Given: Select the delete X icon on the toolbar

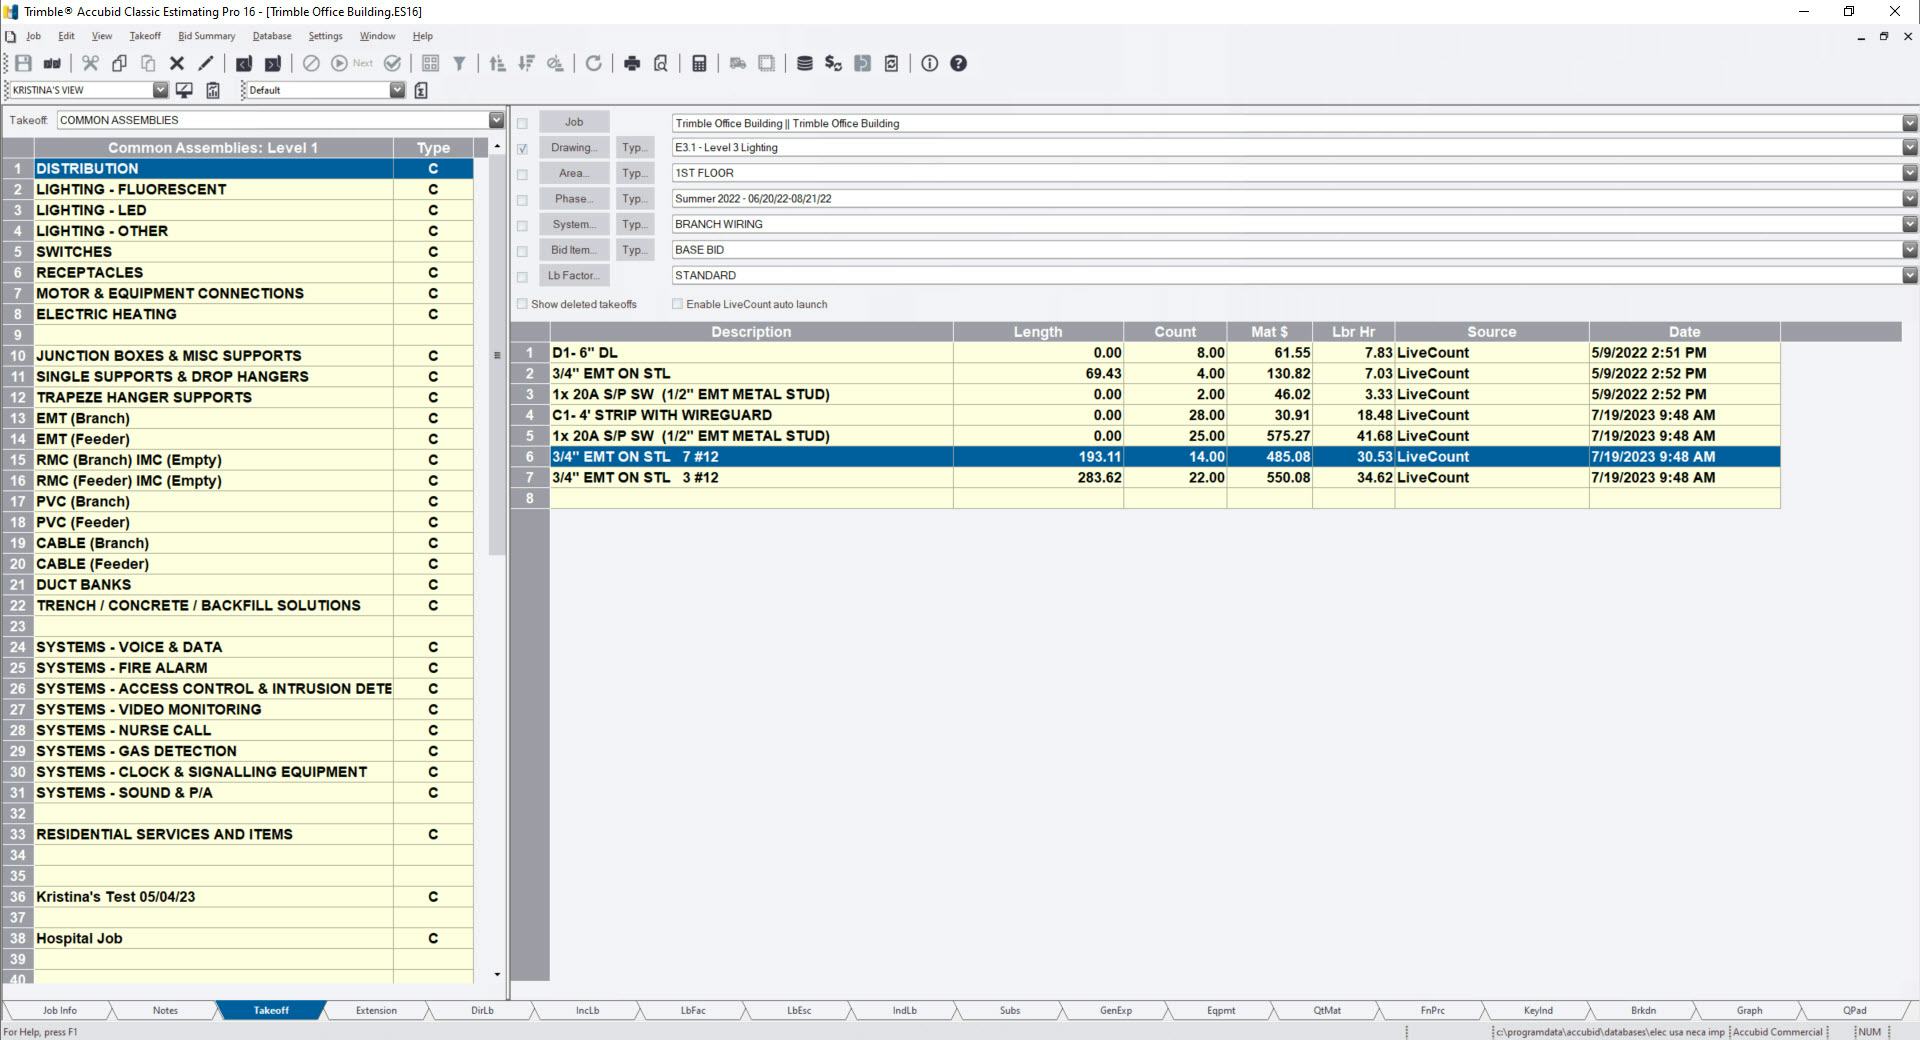Looking at the screenshot, I should pyautogui.click(x=177, y=63).
